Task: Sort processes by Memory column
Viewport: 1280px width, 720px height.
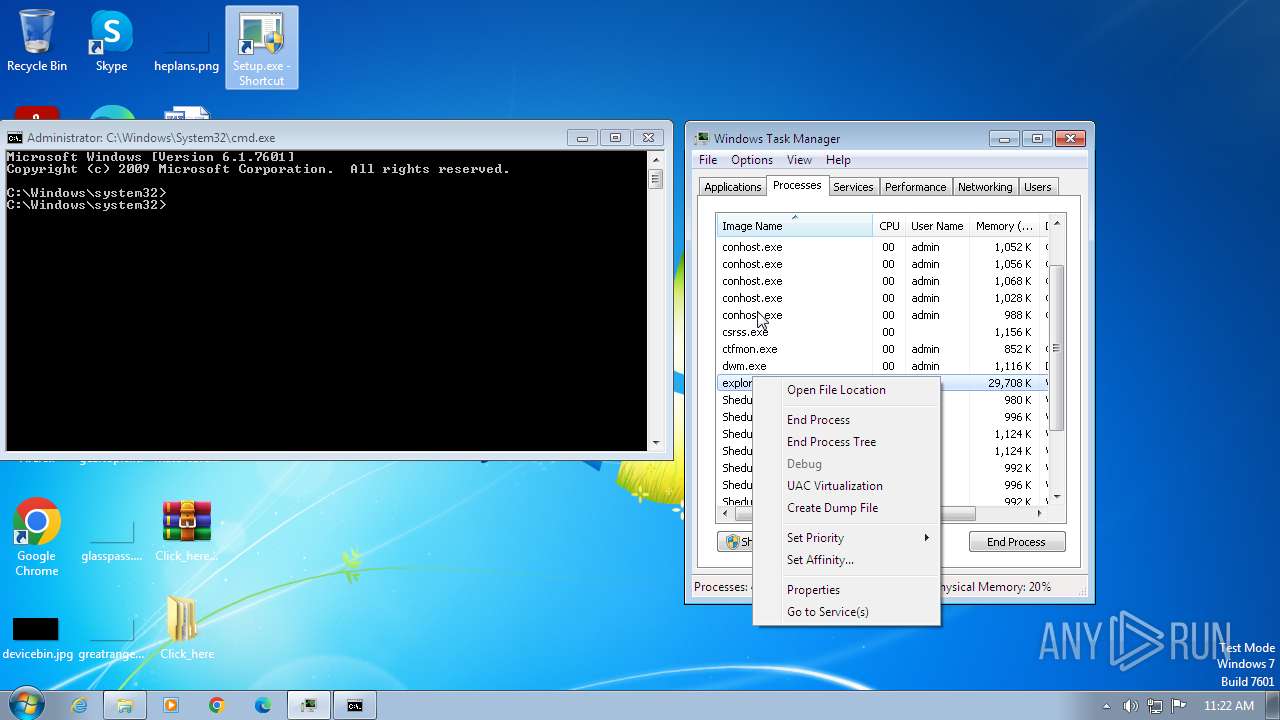Action: [1004, 226]
